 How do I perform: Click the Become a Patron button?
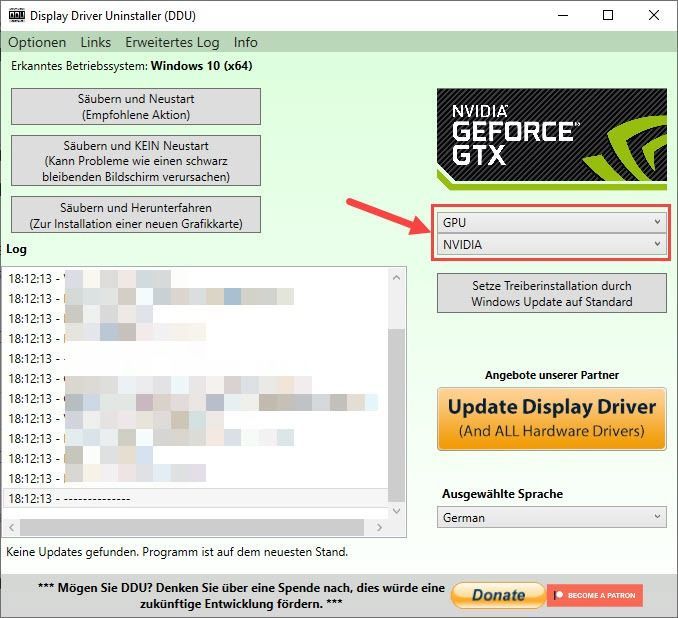pos(595,595)
